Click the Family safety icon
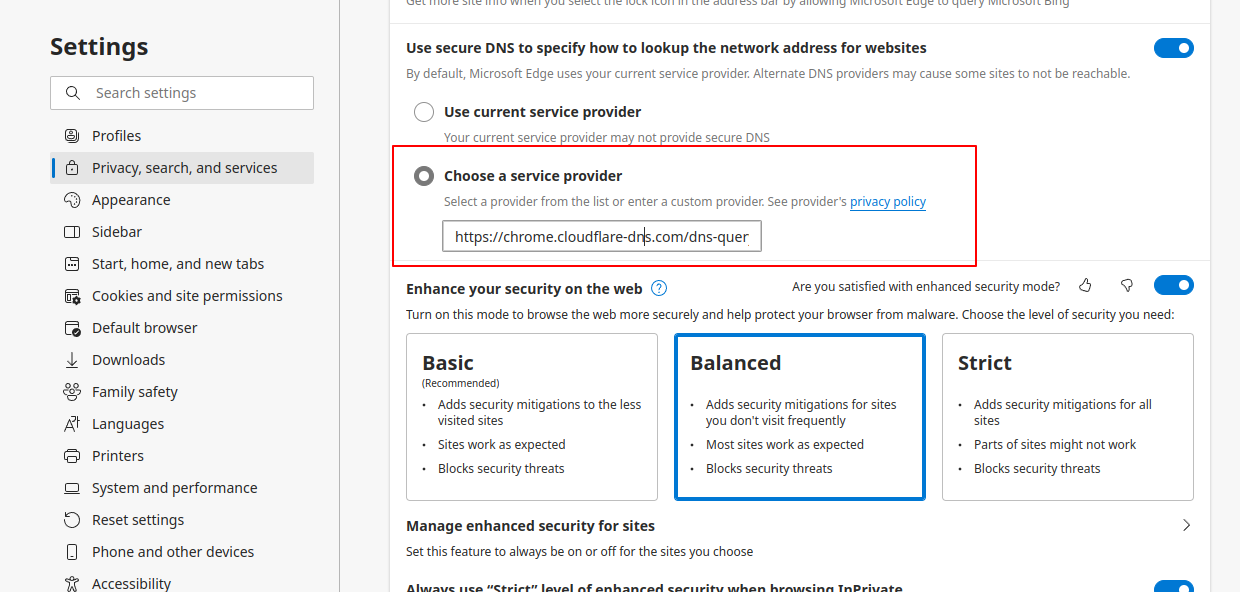This screenshot has width=1240, height=592. (71, 391)
